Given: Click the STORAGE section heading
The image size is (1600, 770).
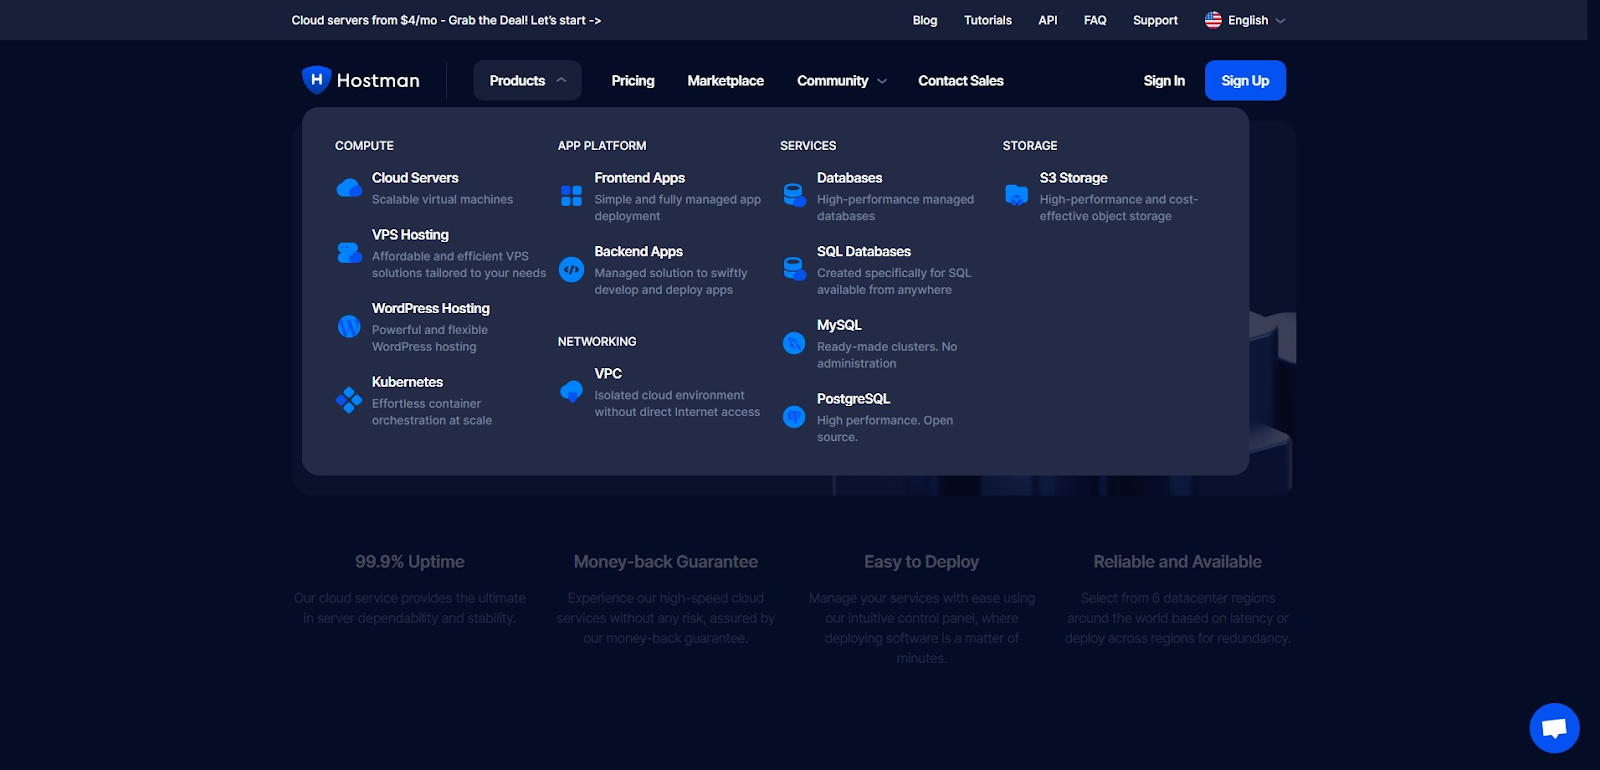Looking at the screenshot, I should (x=1030, y=146).
